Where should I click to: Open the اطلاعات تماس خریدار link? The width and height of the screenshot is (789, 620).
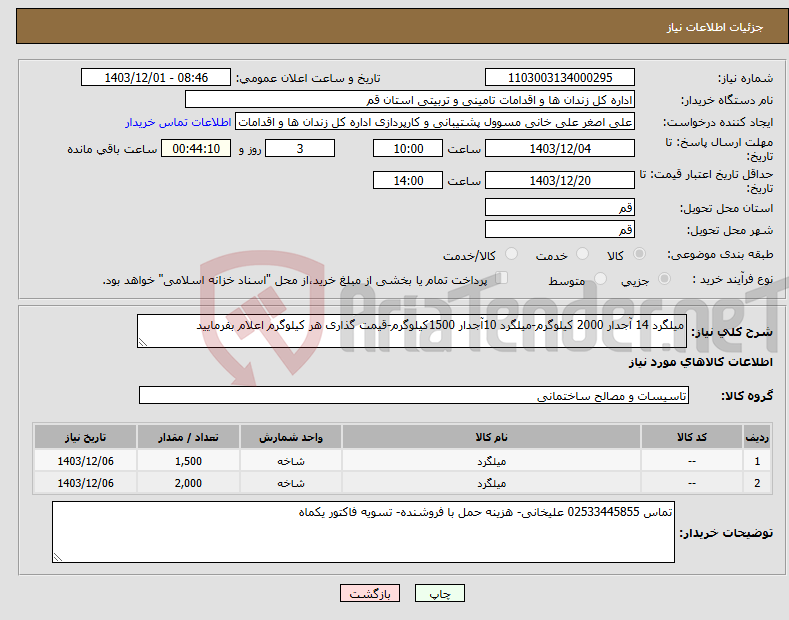178,122
